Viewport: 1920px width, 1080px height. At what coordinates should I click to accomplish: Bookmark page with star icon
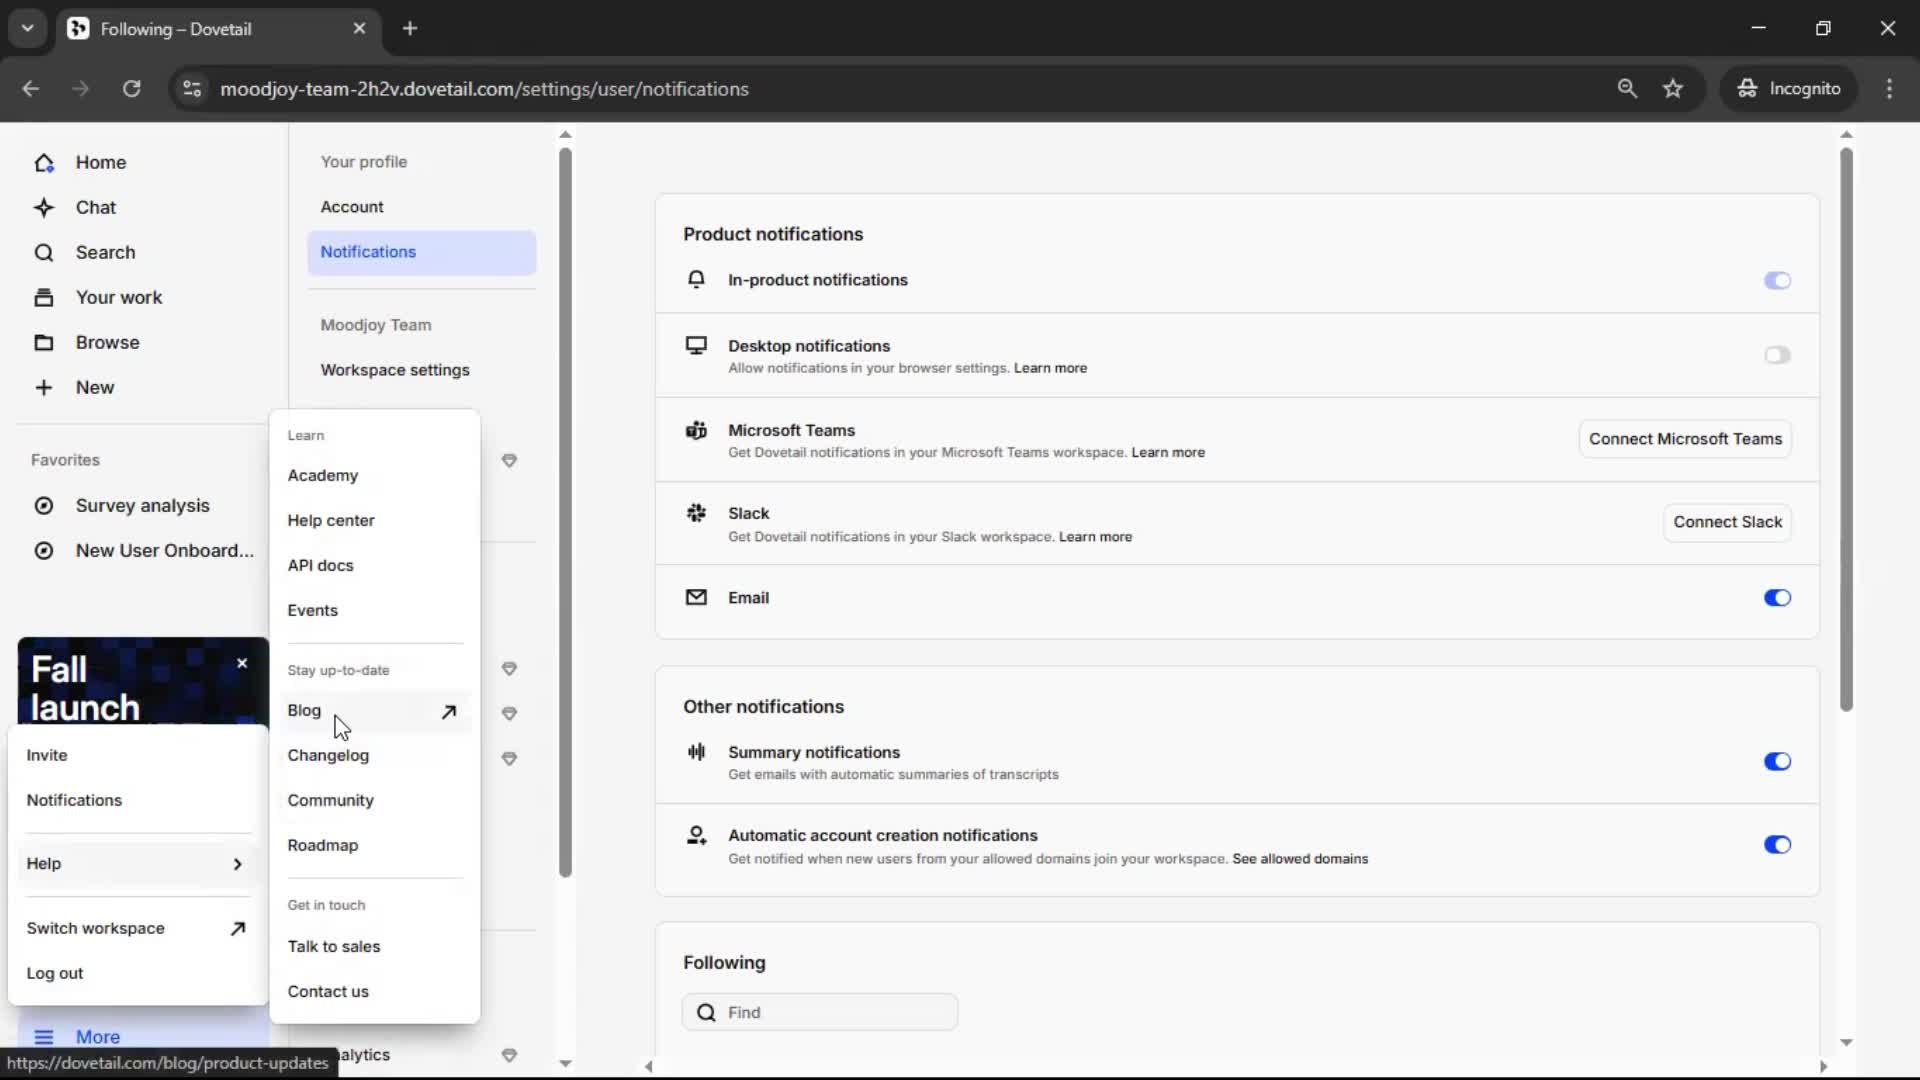click(x=1673, y=89)
